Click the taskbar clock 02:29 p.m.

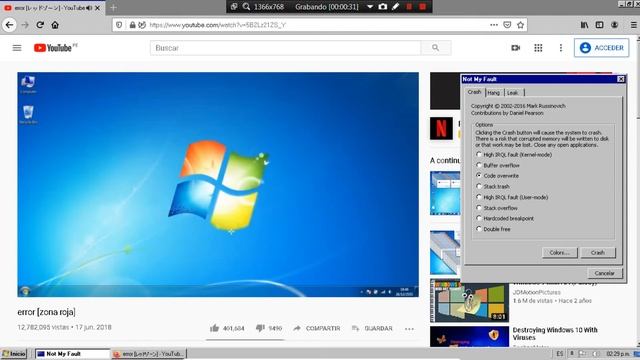pos(618,354)
